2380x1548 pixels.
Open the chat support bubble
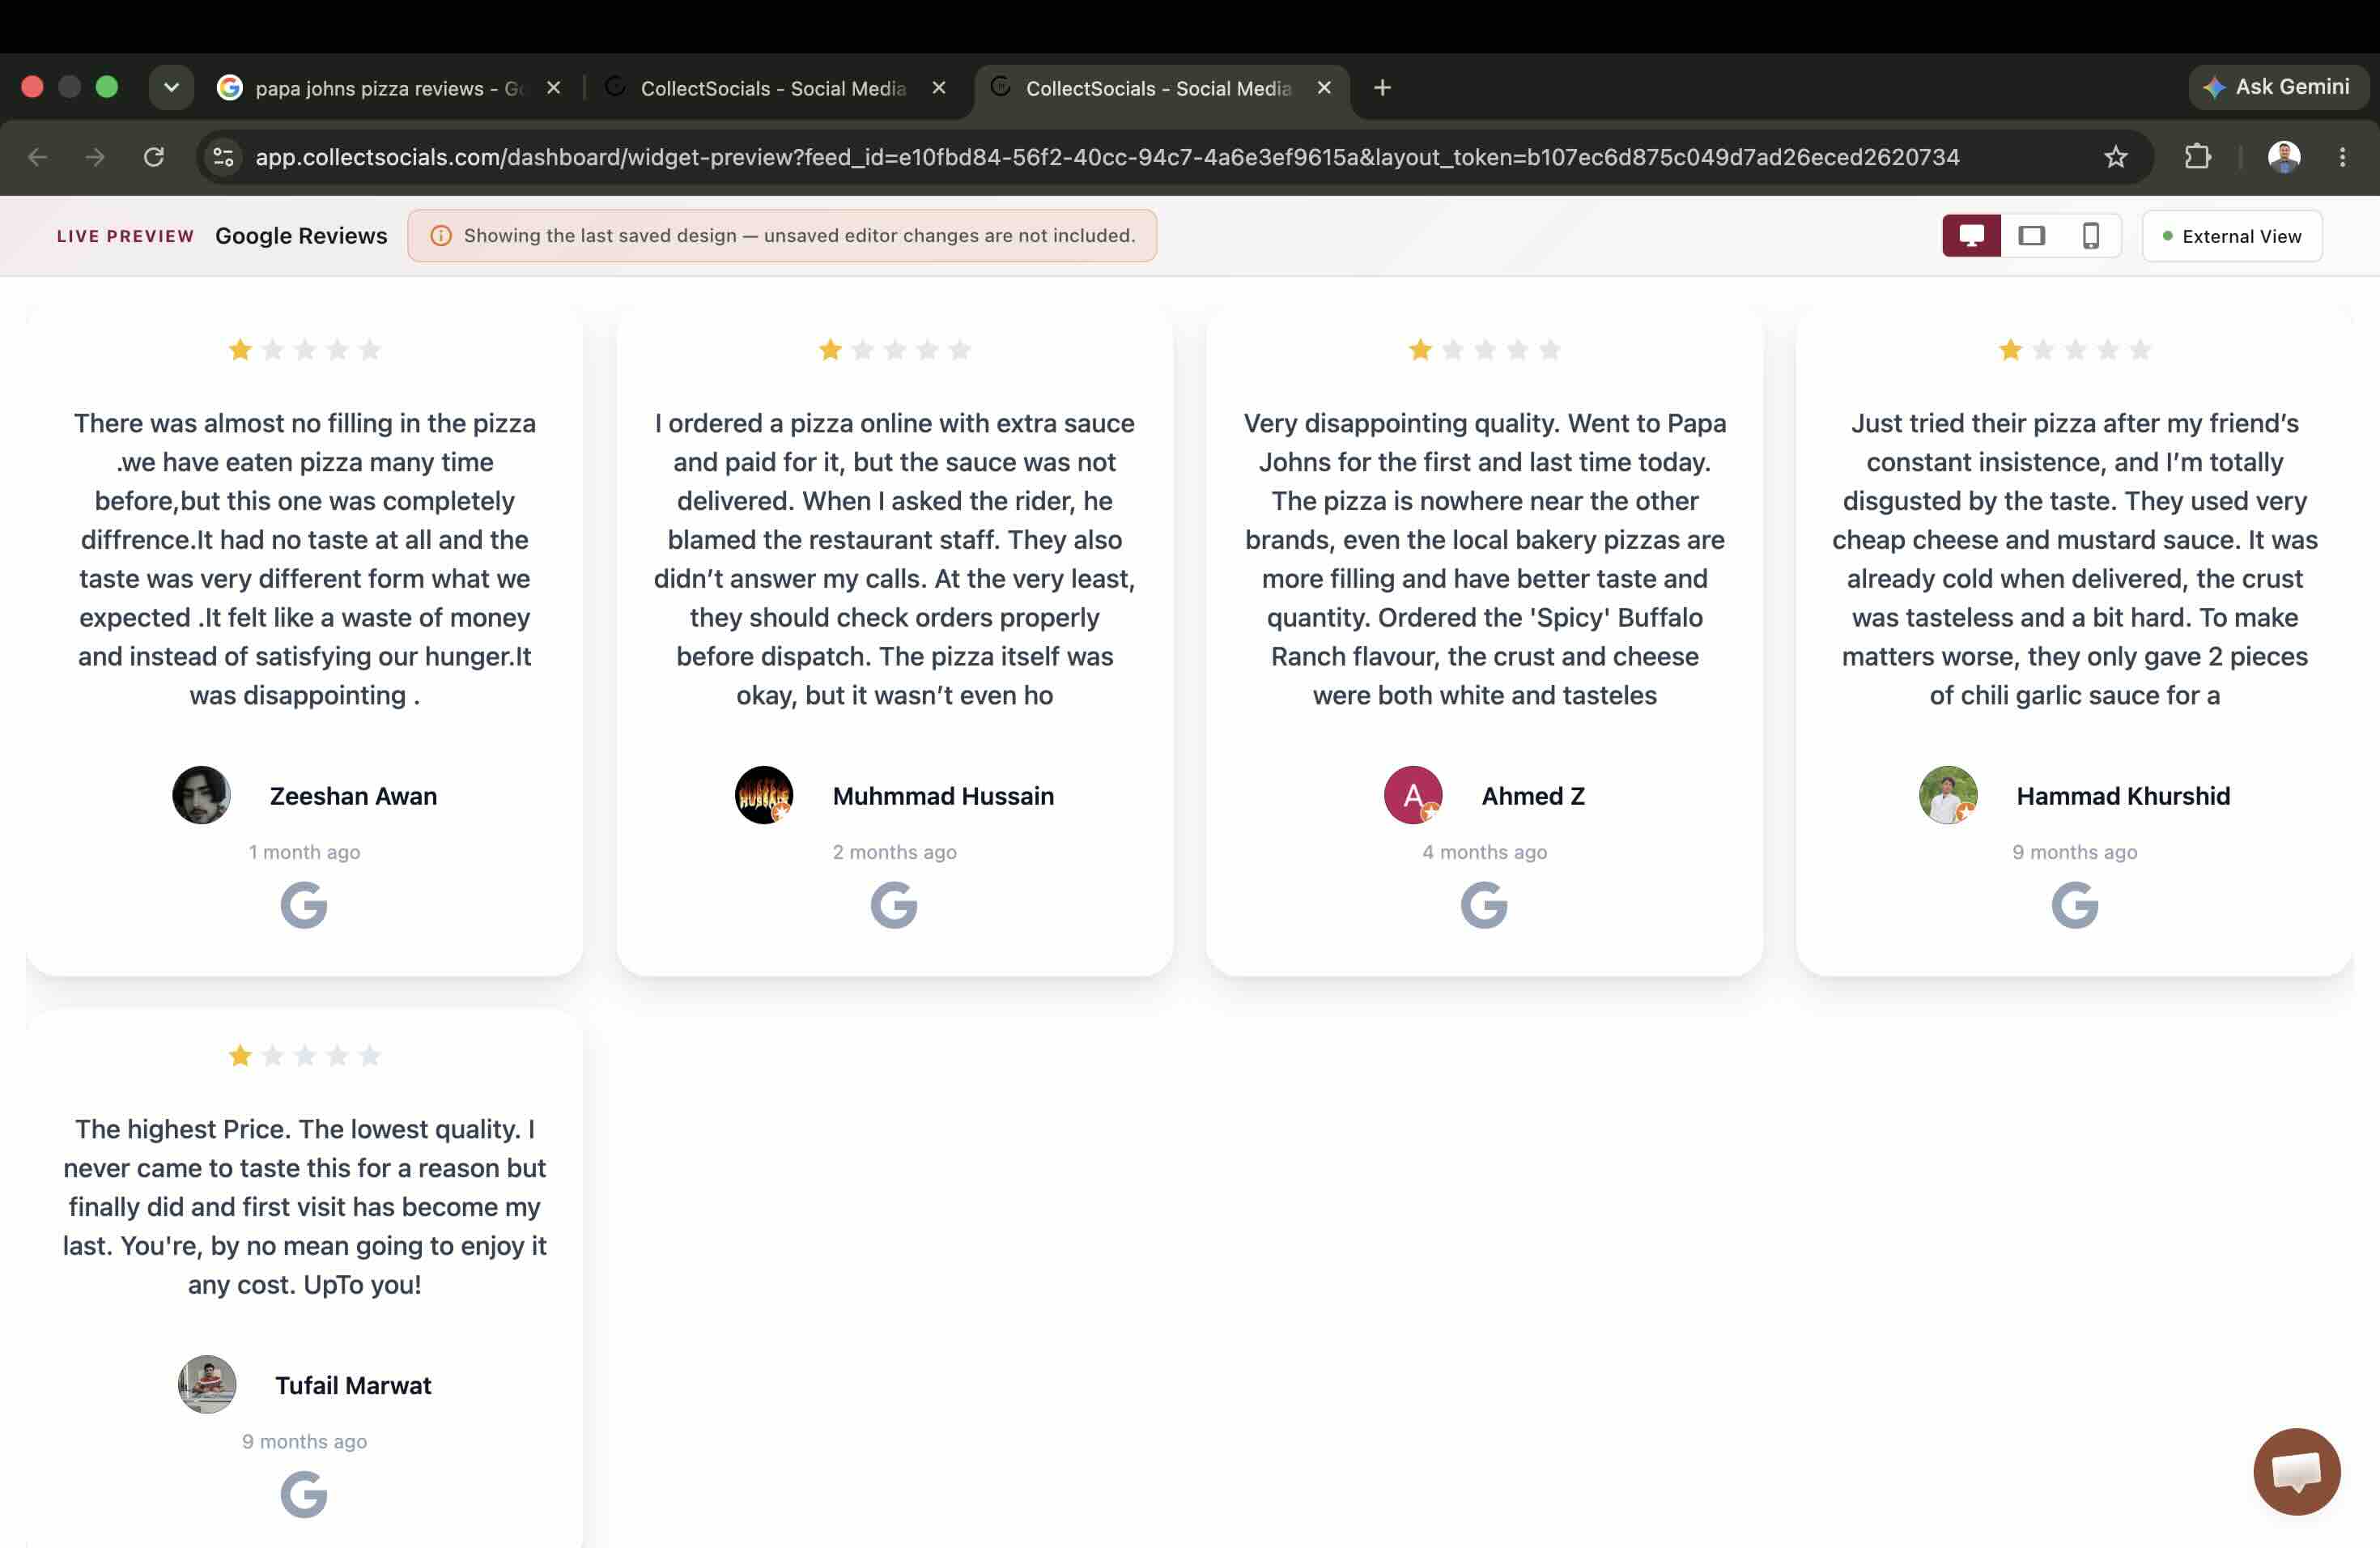tap(2296, 1471)
